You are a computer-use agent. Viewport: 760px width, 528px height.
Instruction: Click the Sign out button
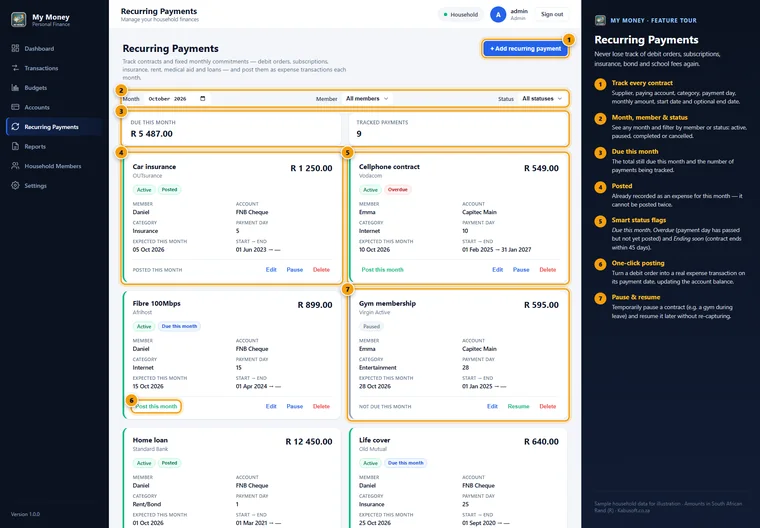click(x=552, y=15)
